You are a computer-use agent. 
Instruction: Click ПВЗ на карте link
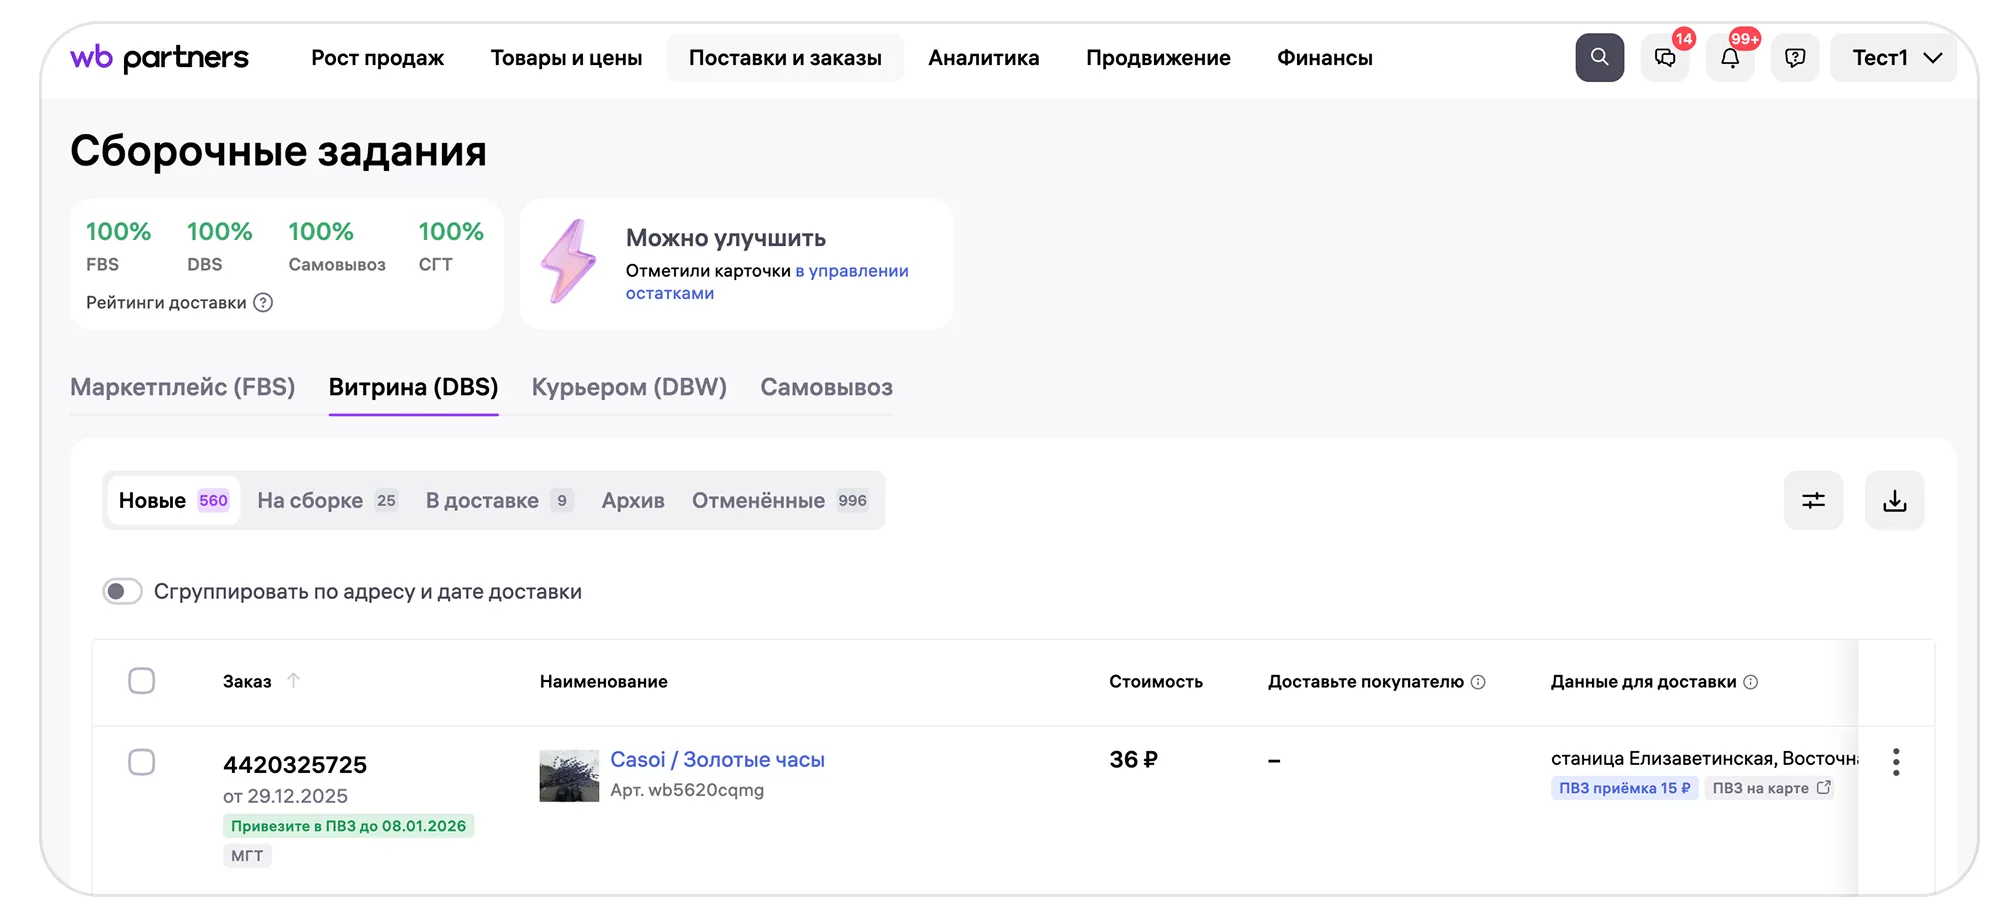pyautogui.click(x=1770, y=788)
